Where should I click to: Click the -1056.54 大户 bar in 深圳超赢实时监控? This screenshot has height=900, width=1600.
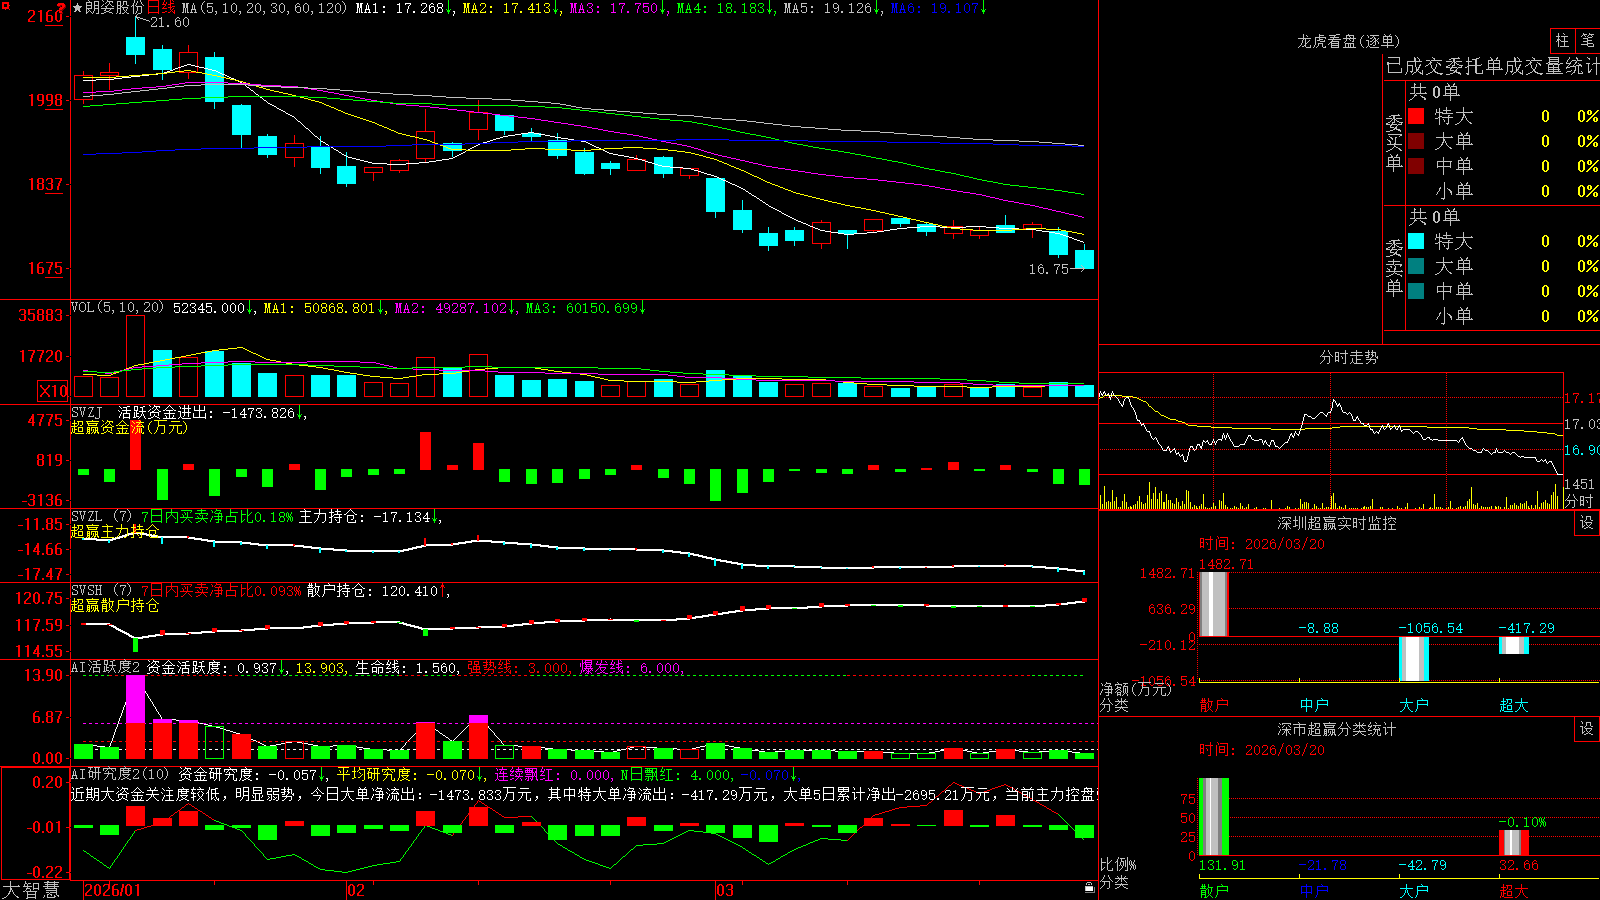1414,659
